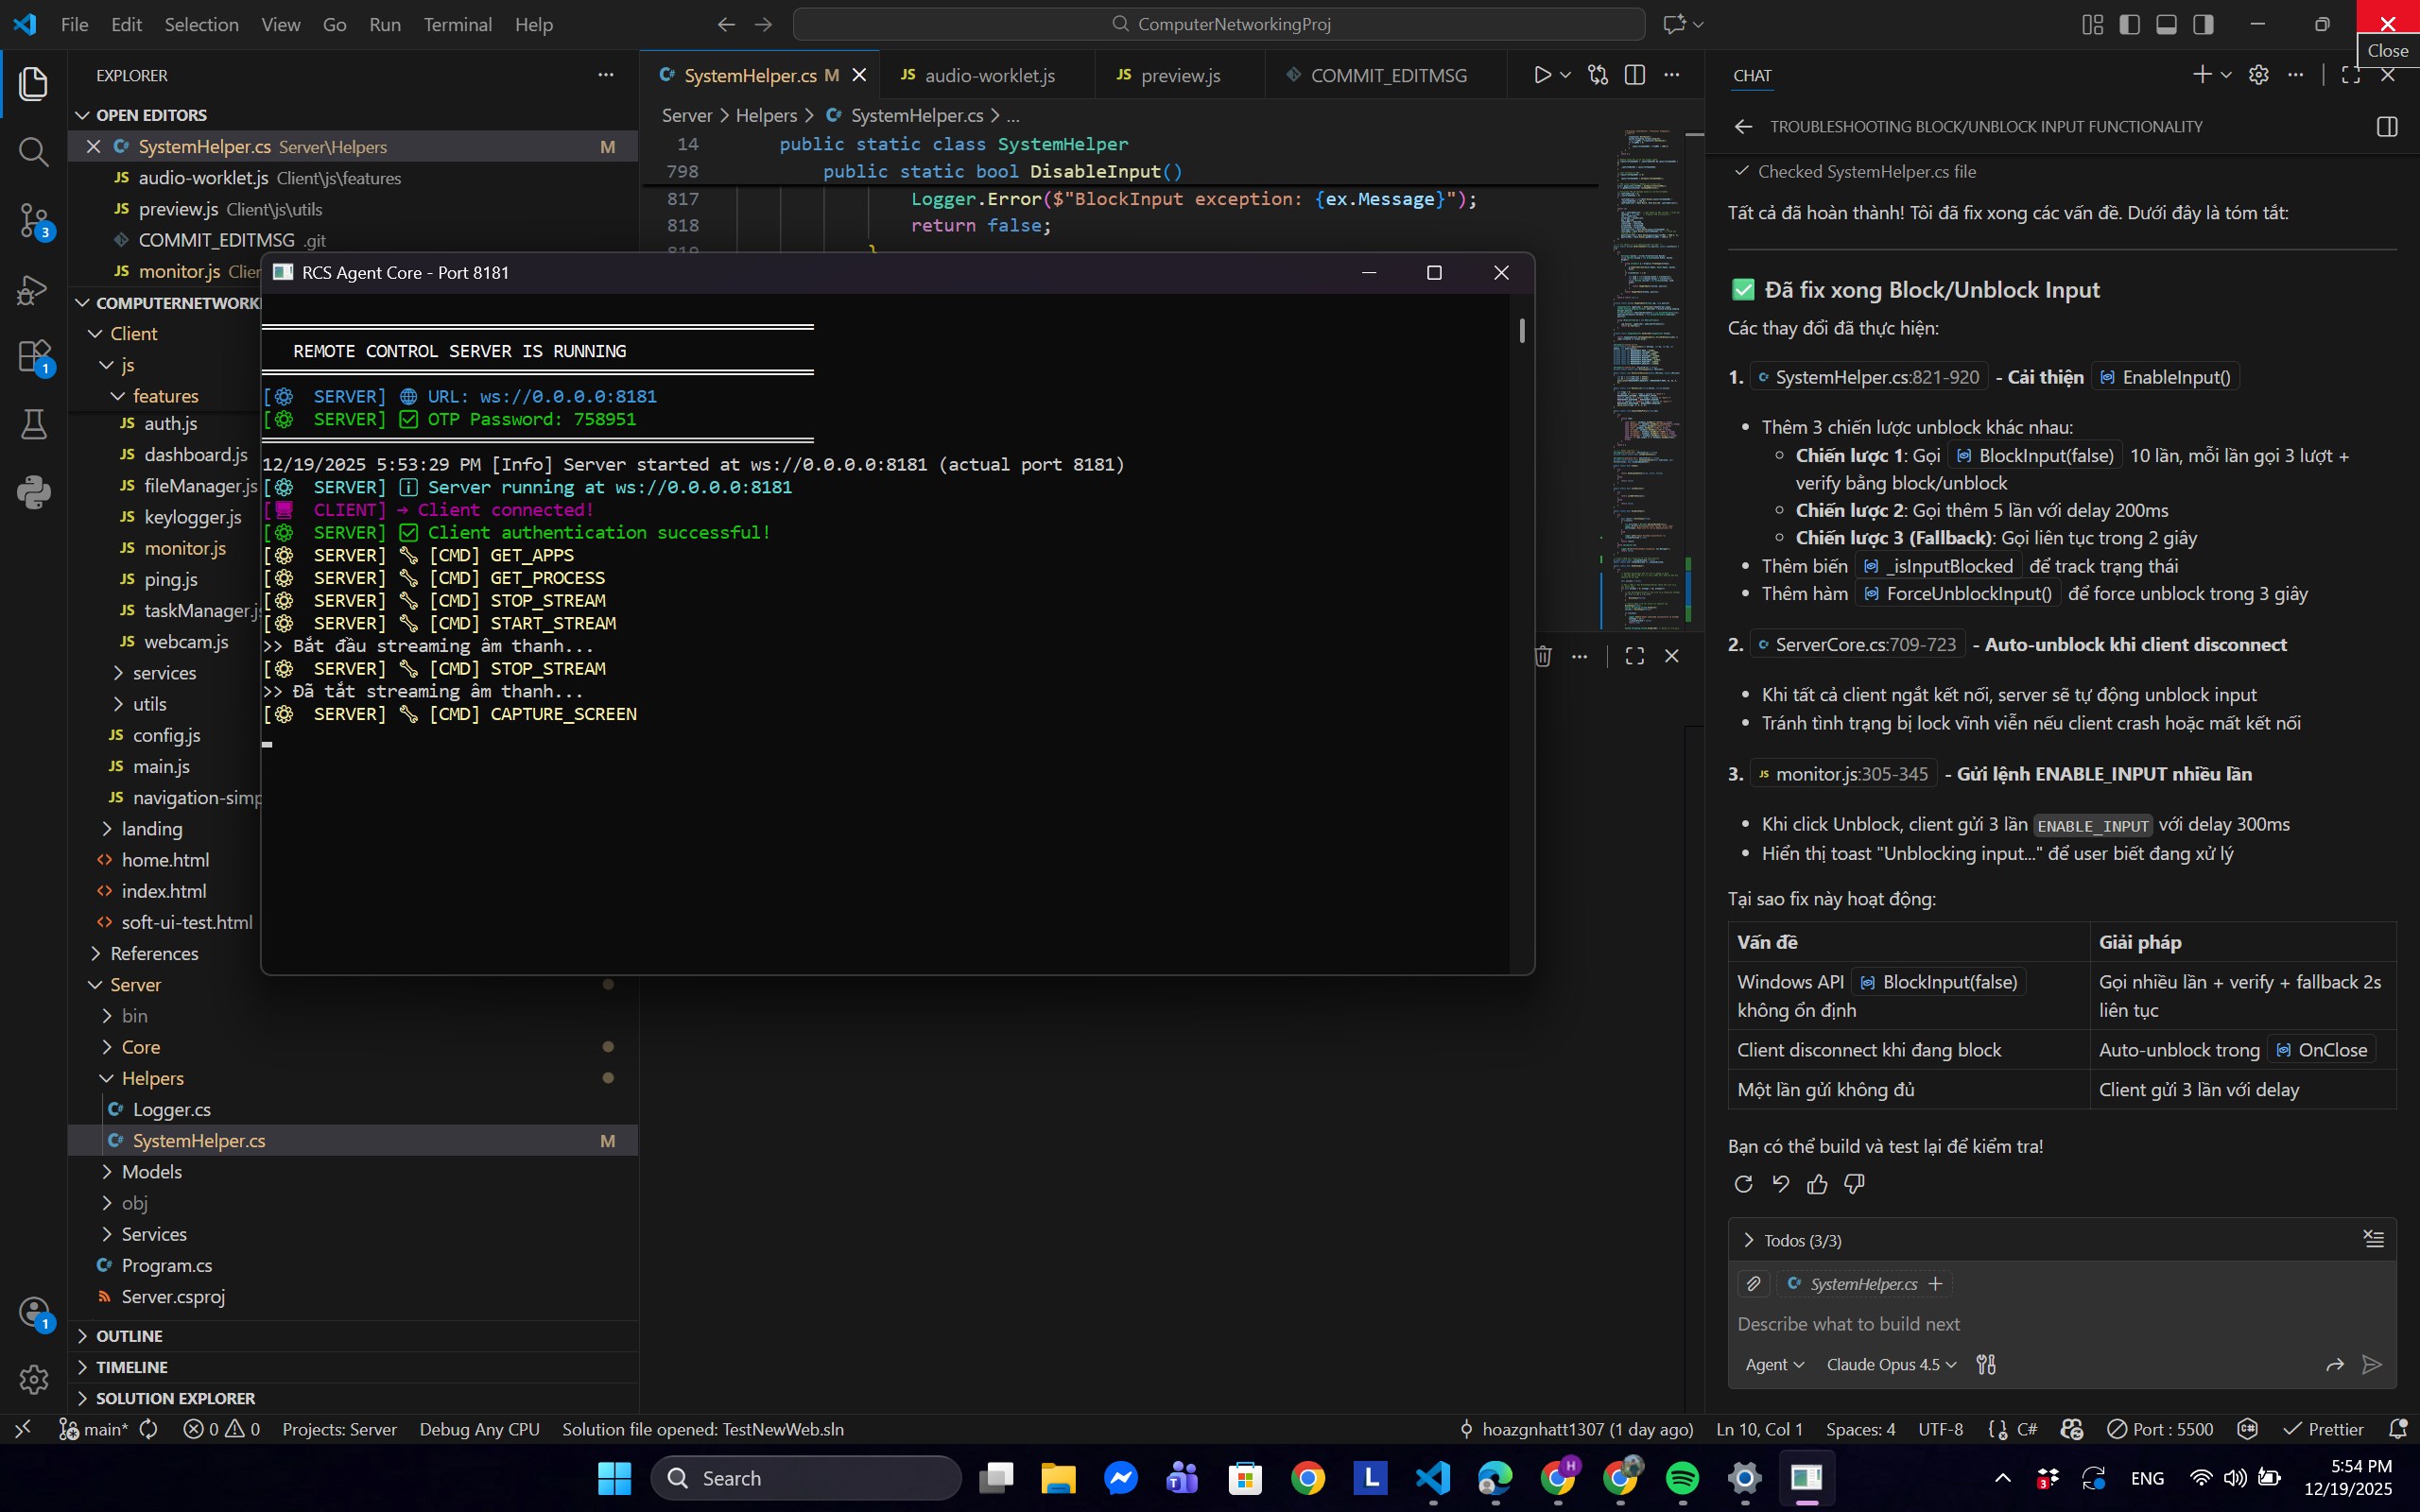Open the Extensions view icon
Image resolution: width=2420 pixels, height=1512 pixels.
(33, 357)
